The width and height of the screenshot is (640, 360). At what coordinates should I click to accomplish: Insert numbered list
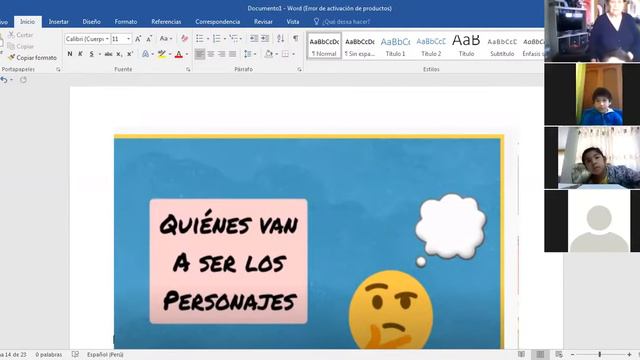tap(217, 38)
